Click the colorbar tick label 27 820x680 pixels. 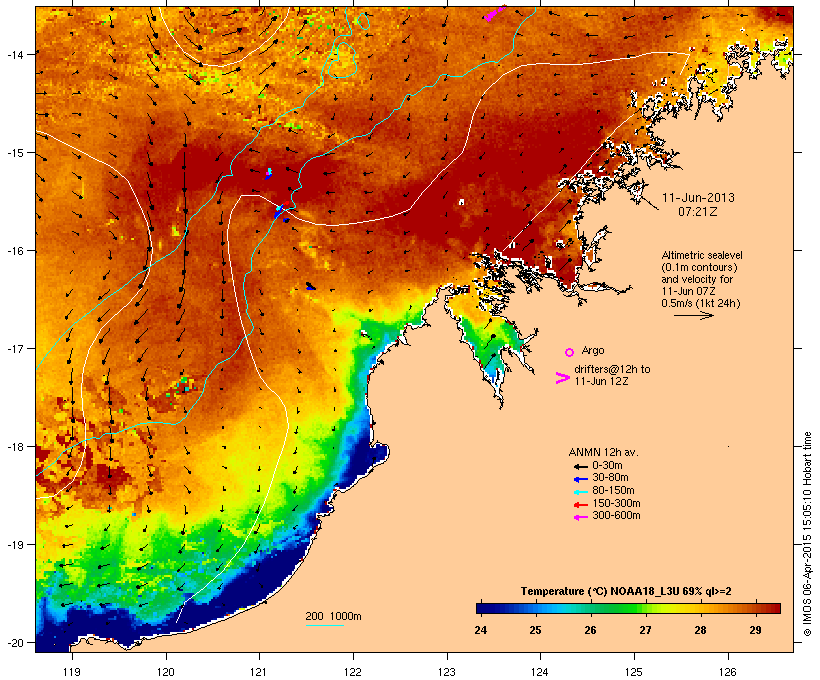pyautogui.click(x=645, y=630)
